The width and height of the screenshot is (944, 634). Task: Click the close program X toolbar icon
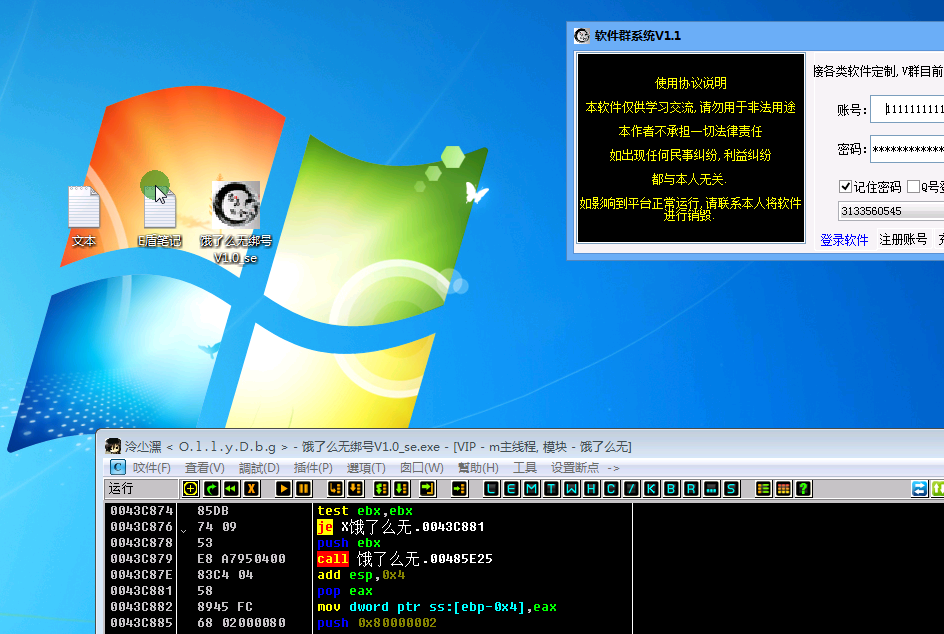[252, 489]
